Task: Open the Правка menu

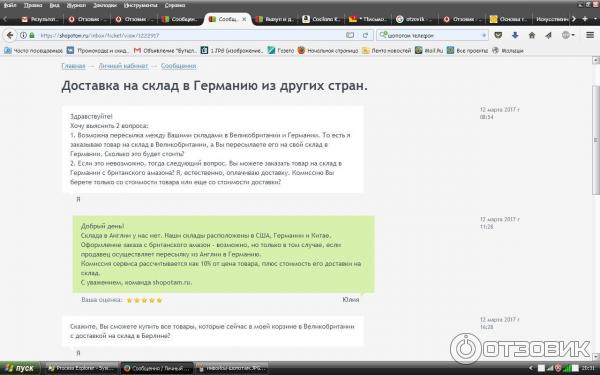Action: pos(33,5)
